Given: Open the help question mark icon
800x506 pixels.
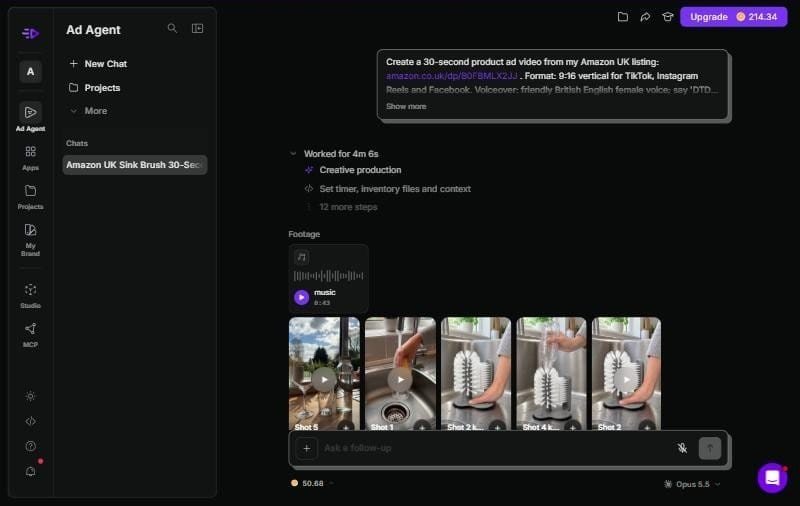Looking at the screenshot, I should [x=30, y=446].
